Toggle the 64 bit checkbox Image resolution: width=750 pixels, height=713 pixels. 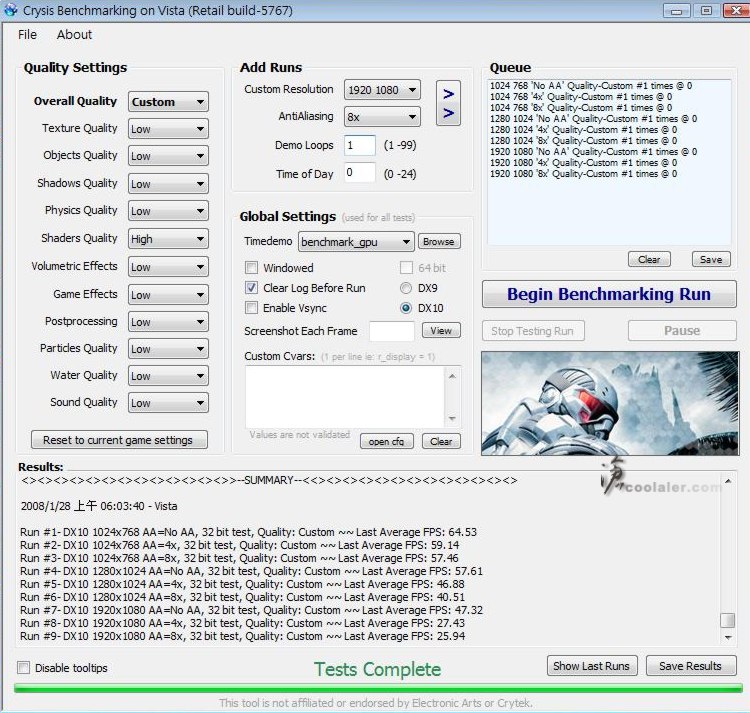(x=406, y=267)
